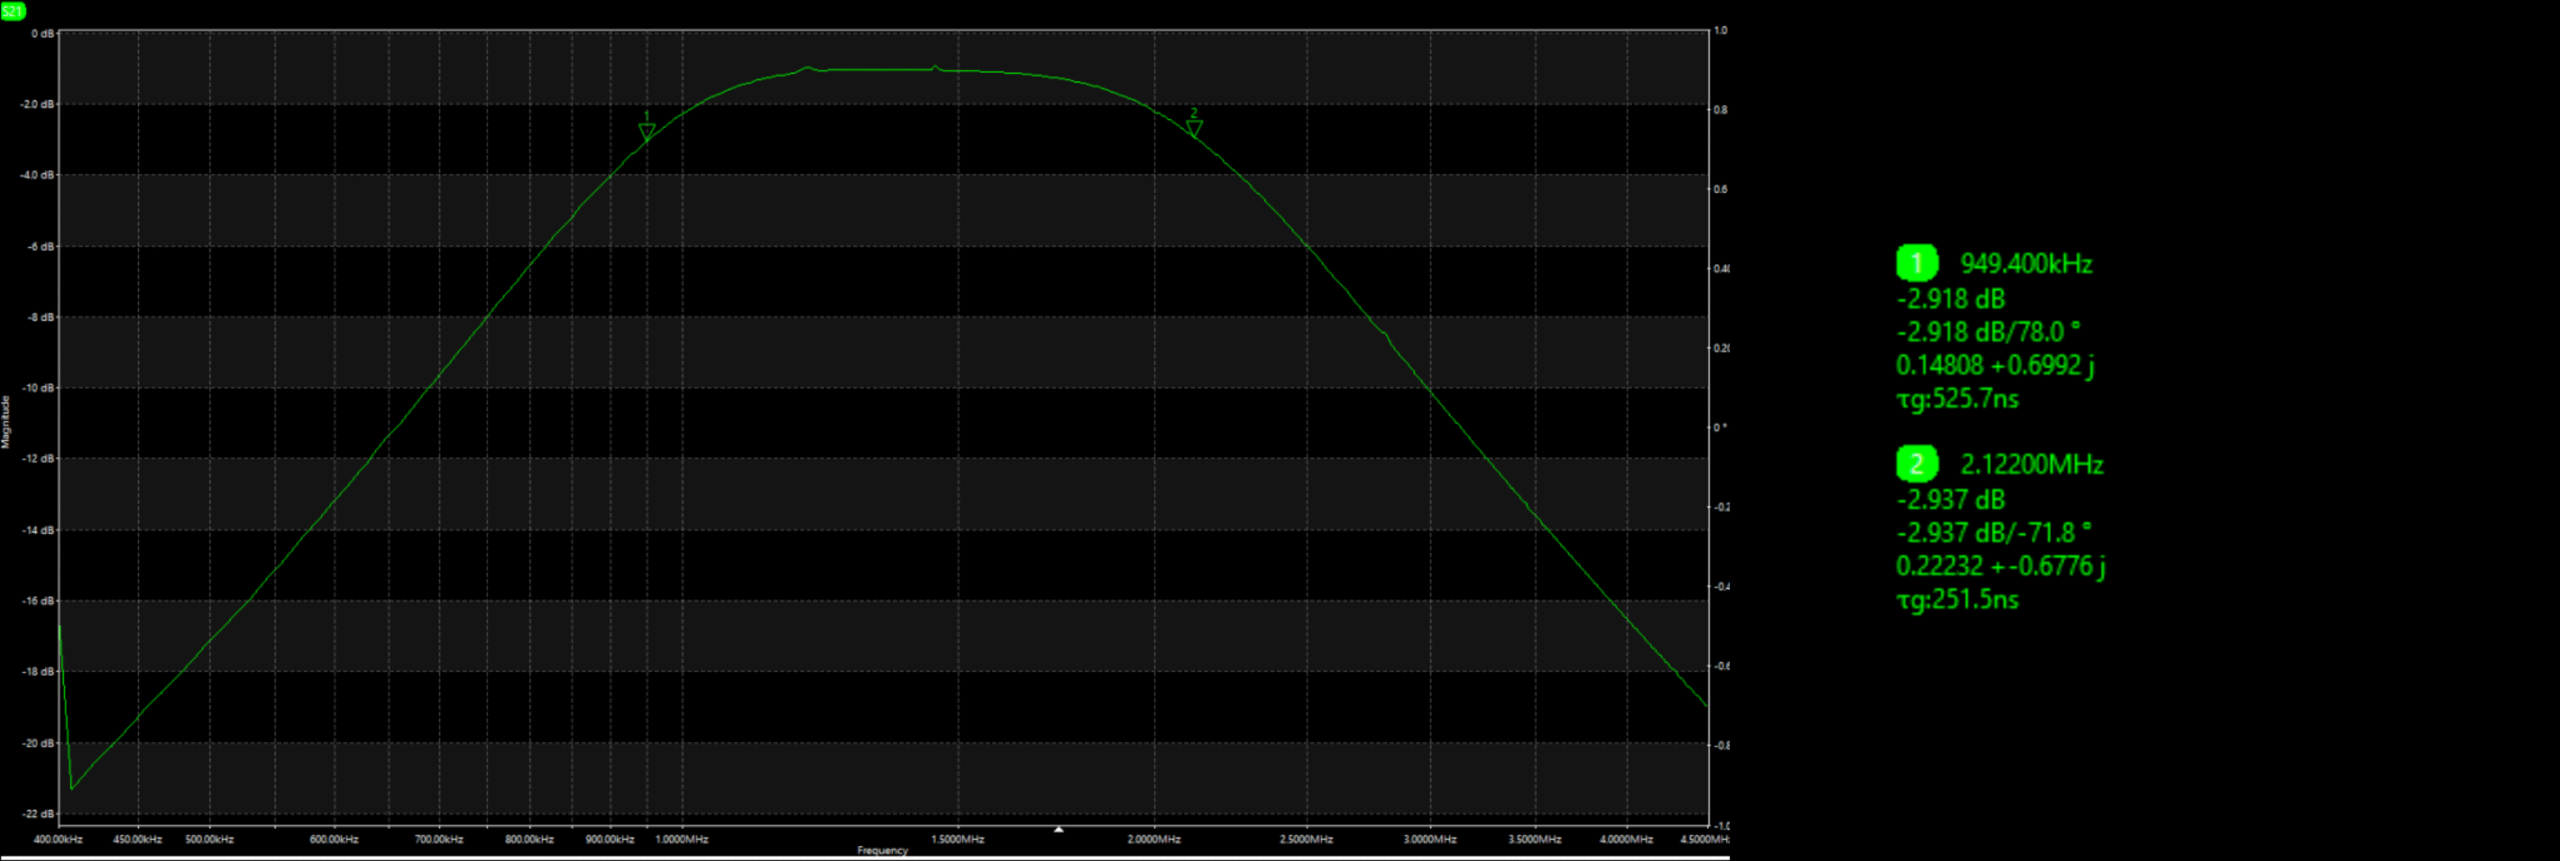Select marker 2 triangle on the trace
Screen dimensions: 2560x861
pyautogui.click(x=1194, y=127)
